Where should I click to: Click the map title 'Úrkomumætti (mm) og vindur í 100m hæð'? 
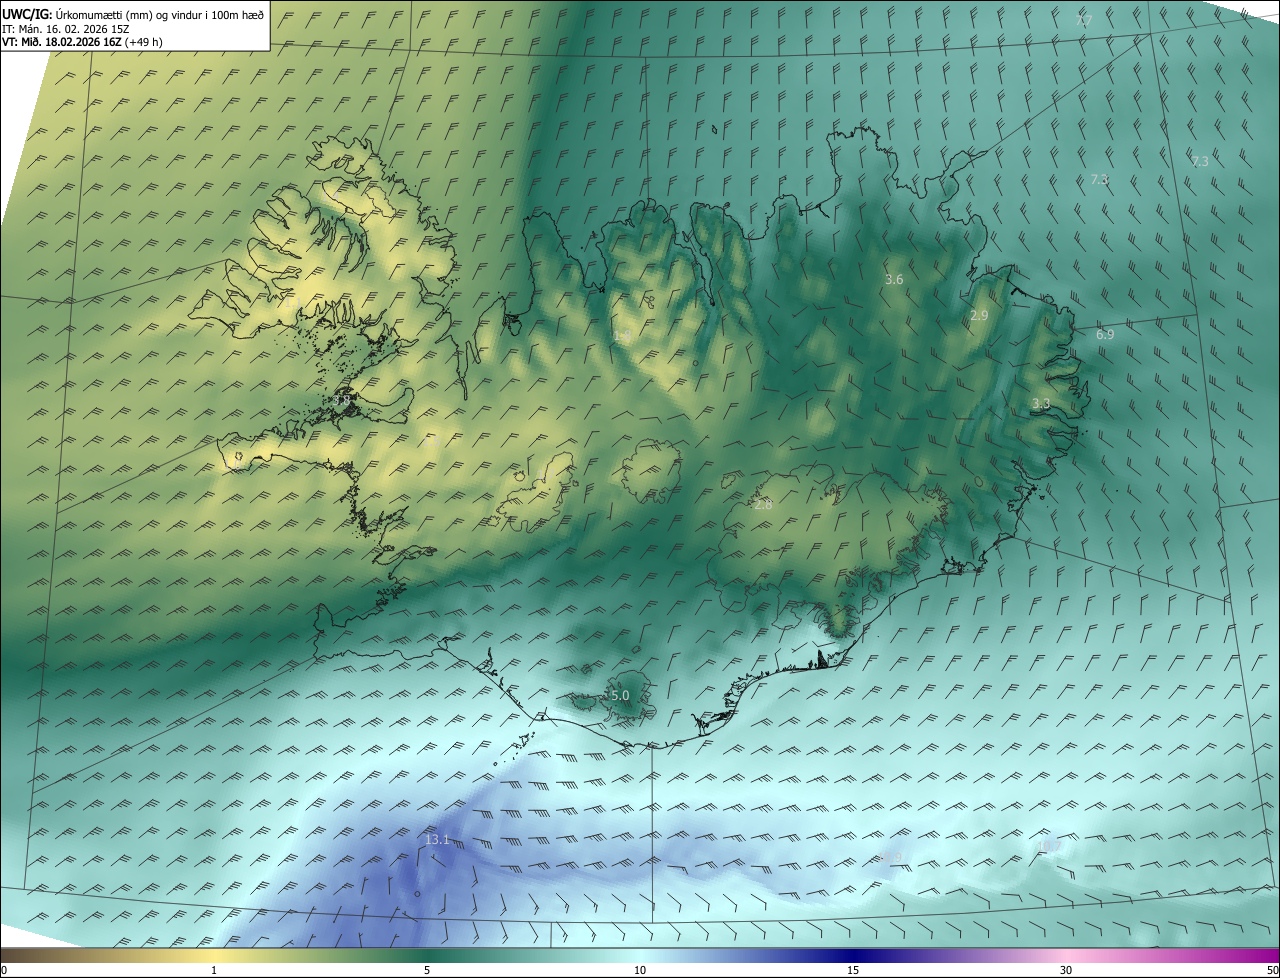point(159,14)
